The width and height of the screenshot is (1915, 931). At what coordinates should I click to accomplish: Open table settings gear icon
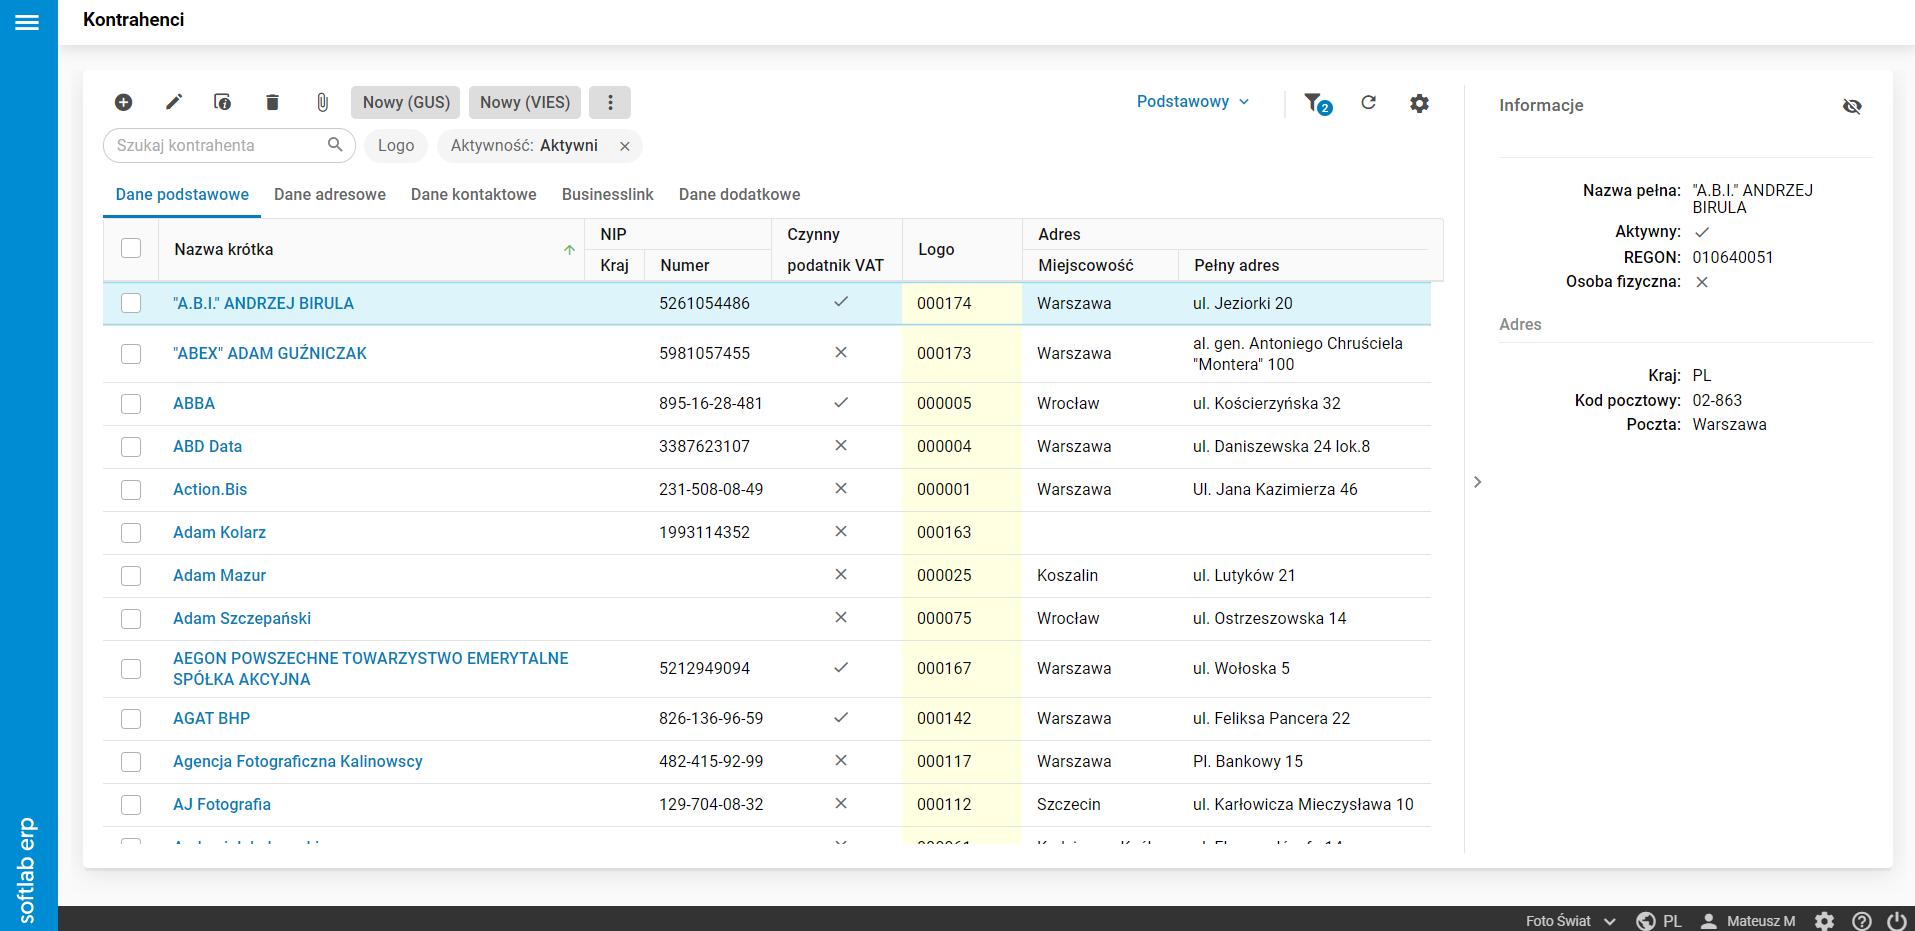click(x=1419, y=103)
